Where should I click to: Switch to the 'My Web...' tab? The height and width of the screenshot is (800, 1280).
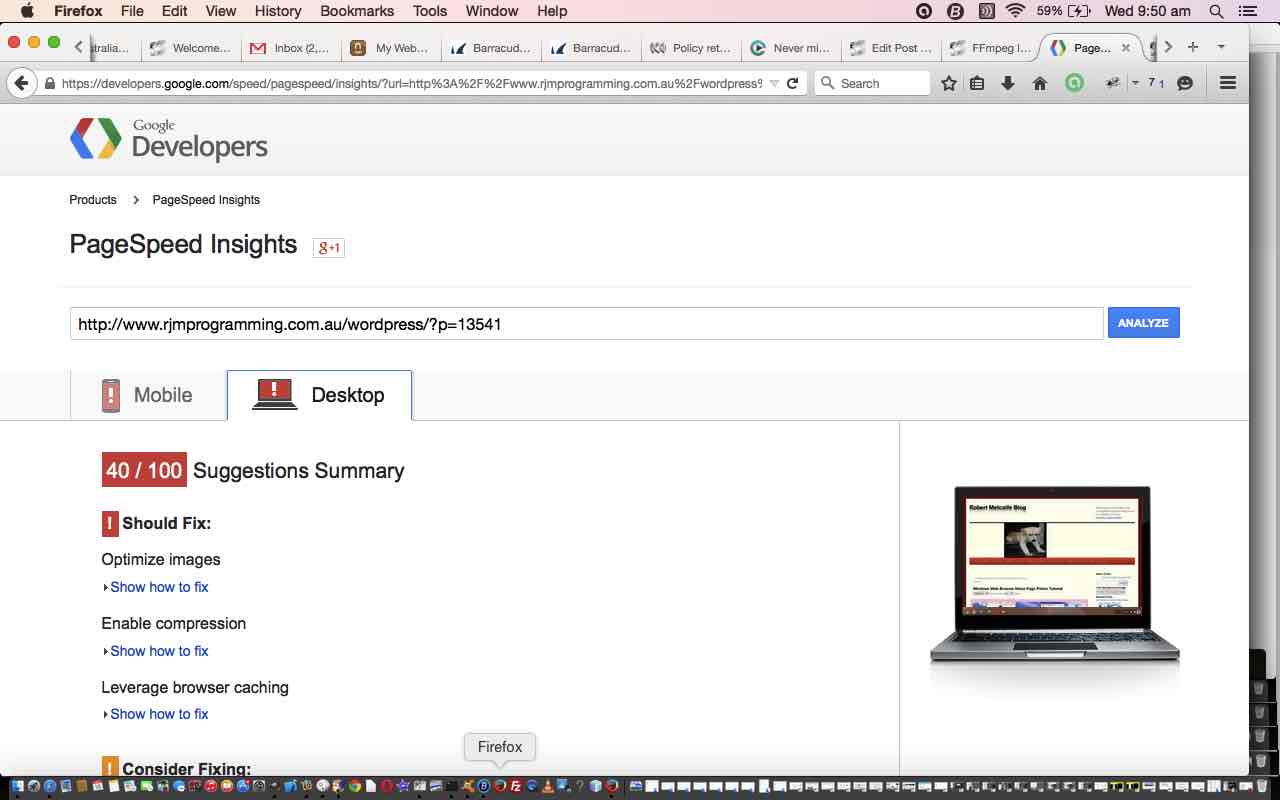392,47
